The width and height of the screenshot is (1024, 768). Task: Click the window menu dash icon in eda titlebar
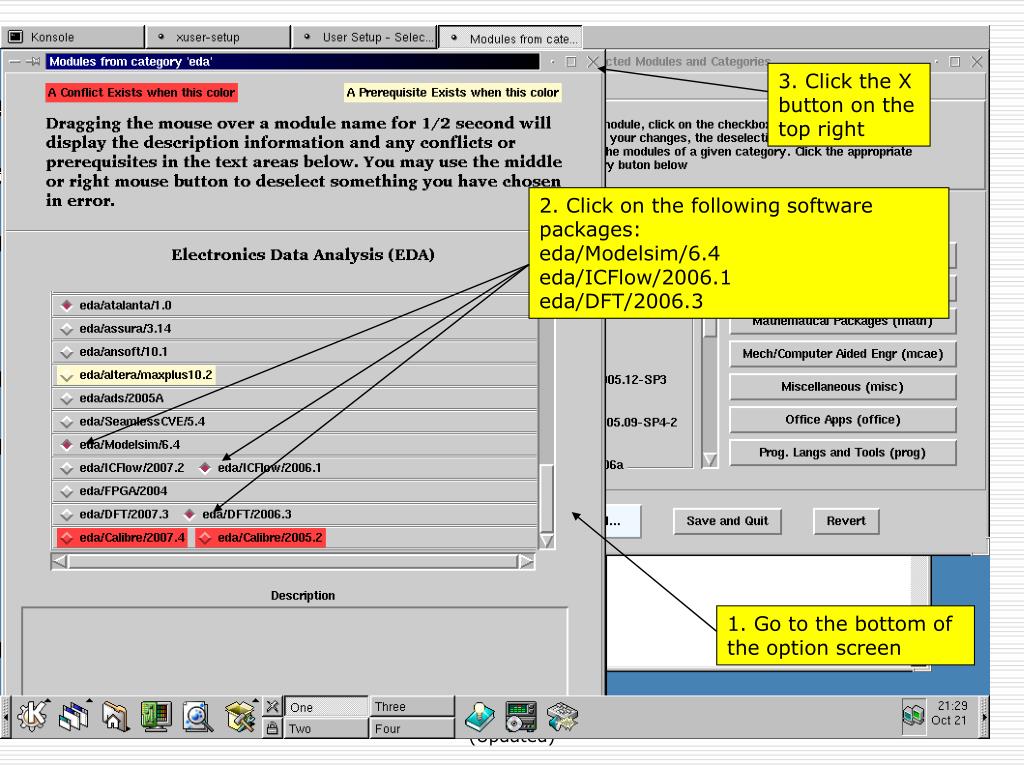14,62
